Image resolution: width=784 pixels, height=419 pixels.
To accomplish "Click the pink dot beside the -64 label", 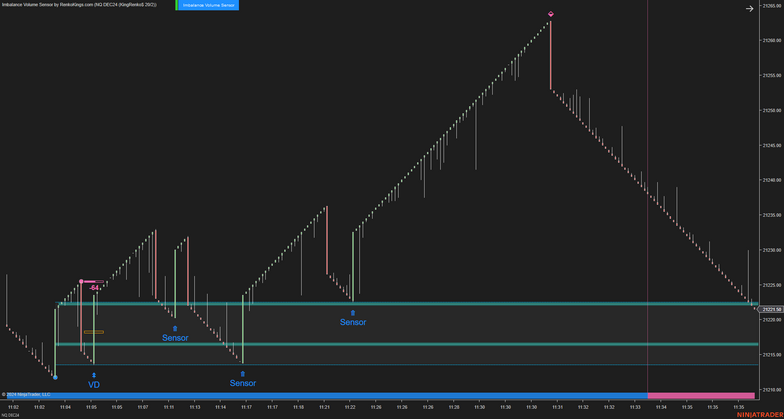I will (x=81, y=282).
